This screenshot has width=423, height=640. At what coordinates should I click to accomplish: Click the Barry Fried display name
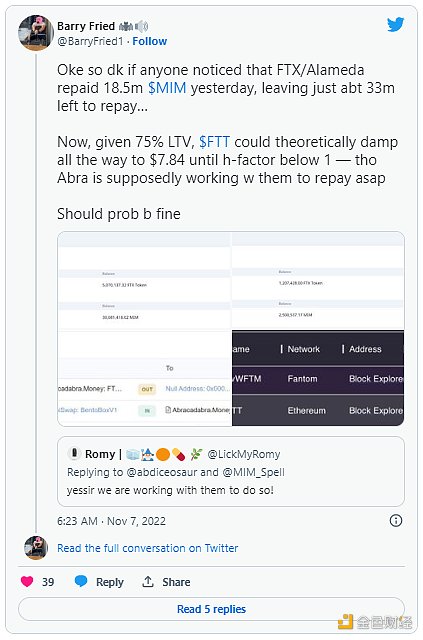[x=86, y=27]
